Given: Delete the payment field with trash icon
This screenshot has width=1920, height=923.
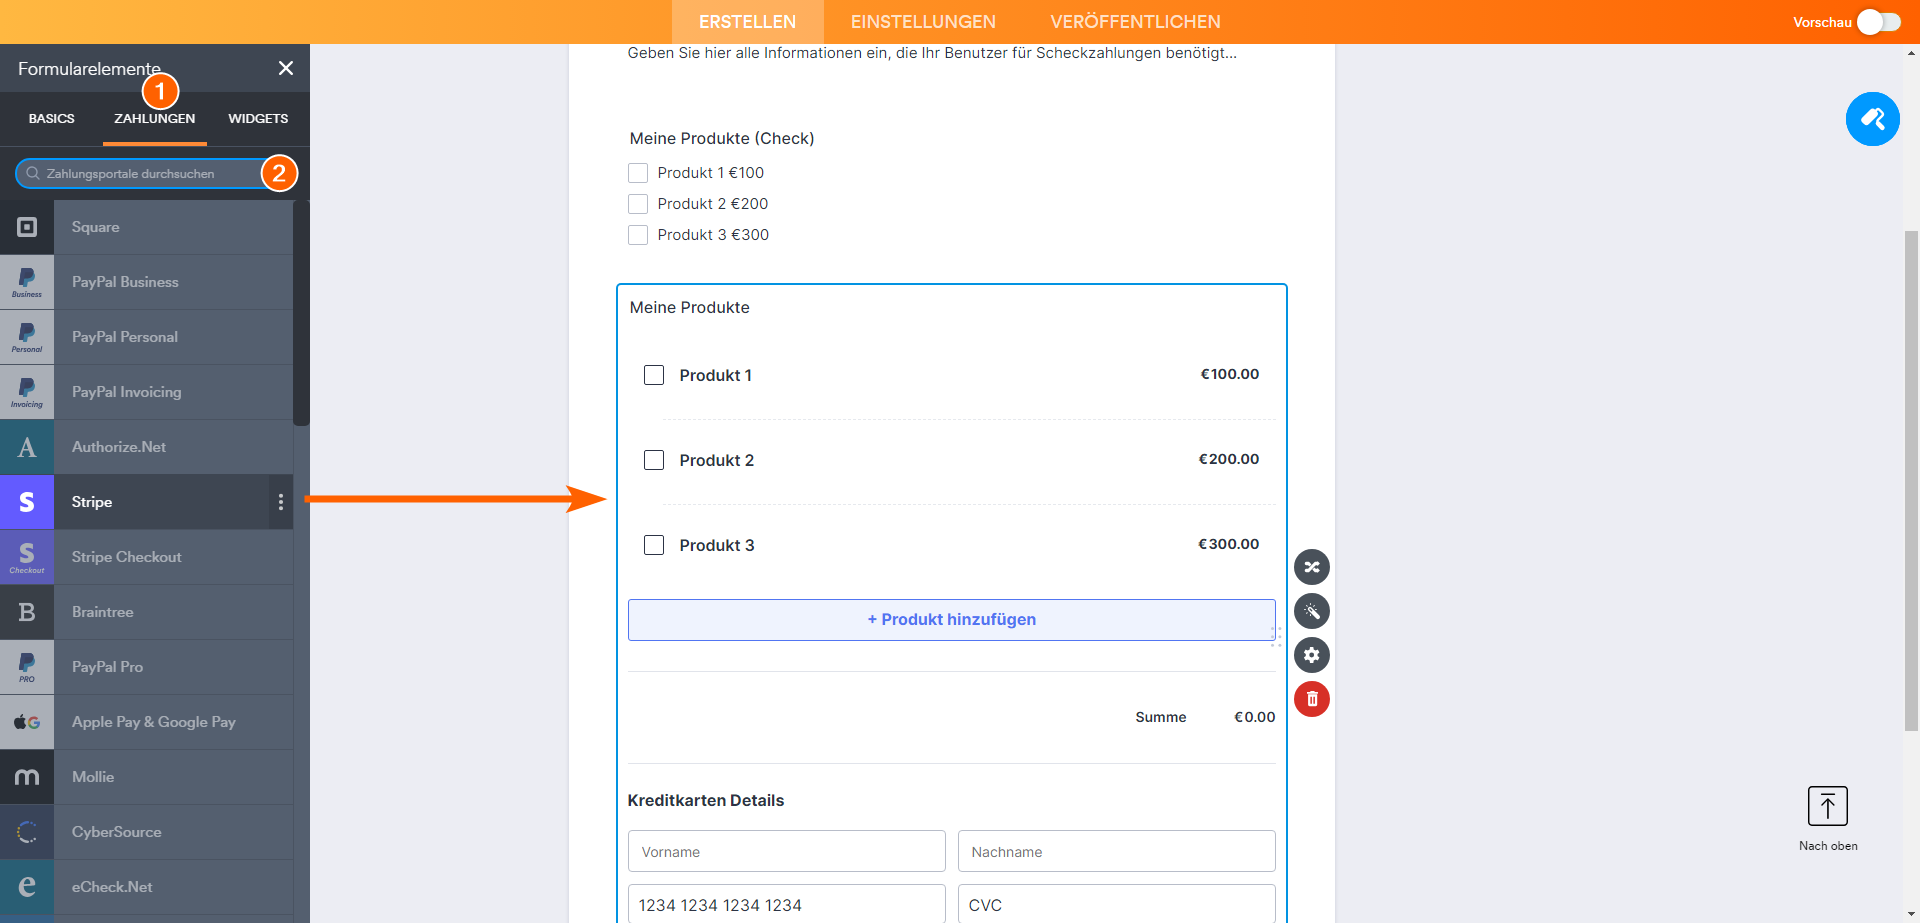Looking at the screenshot, I should click(x=1312, y=699).
